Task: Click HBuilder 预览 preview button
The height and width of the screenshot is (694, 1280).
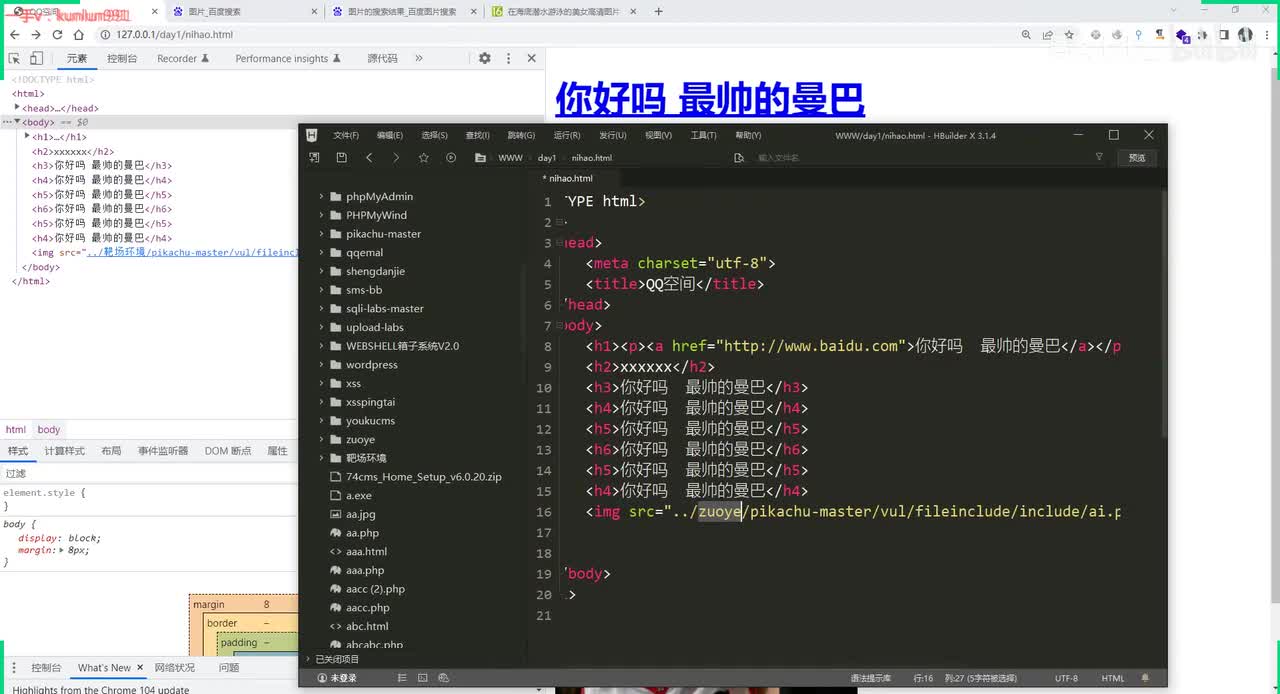Action: coord(1137,157)
